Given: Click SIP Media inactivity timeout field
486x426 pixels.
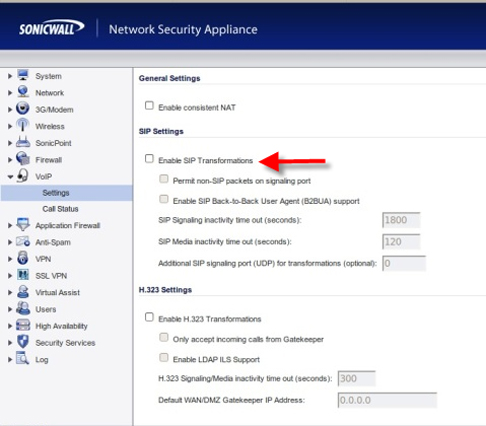Looking at the screenshot, I should (401, 242).
